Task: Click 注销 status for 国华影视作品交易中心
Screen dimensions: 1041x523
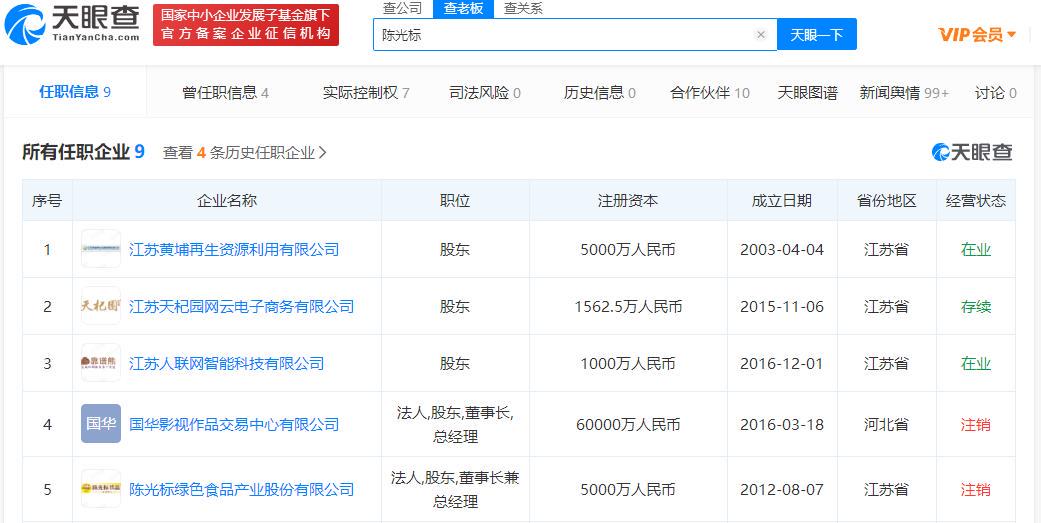Action: 975,424
